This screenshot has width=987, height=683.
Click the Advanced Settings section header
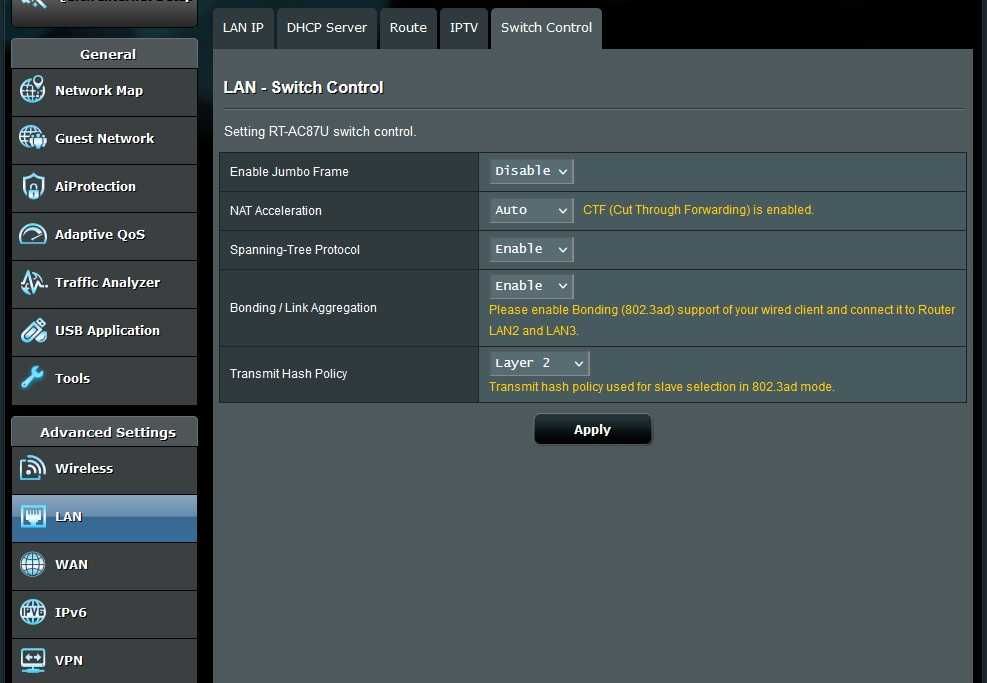point(104,432)
